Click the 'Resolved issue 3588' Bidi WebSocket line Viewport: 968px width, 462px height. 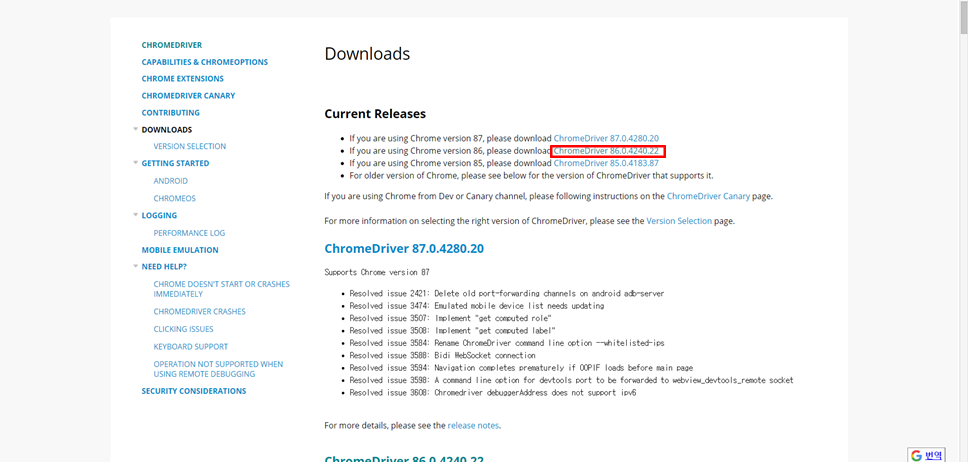[x=443, y=355]
